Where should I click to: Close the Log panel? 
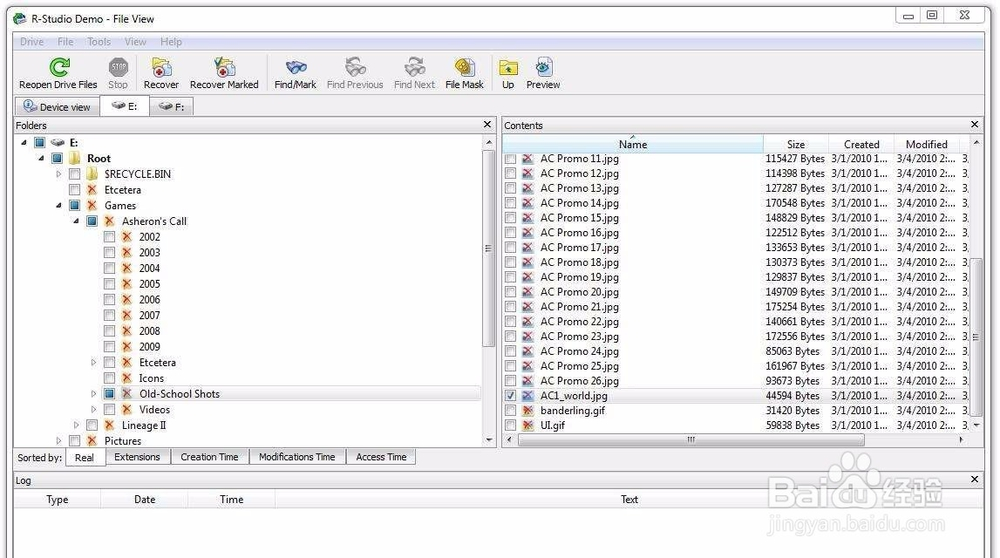point(974,479)
